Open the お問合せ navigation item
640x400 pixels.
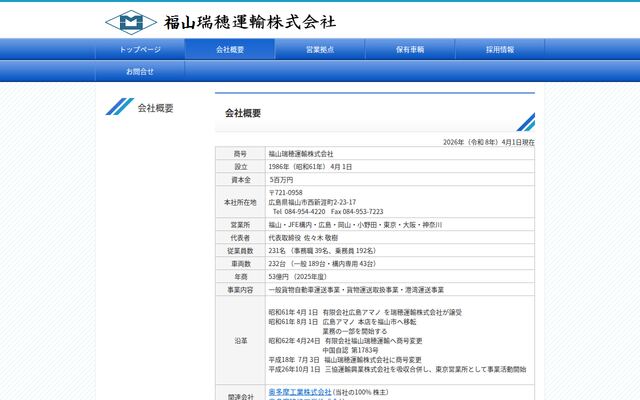(x=140, y=71)
